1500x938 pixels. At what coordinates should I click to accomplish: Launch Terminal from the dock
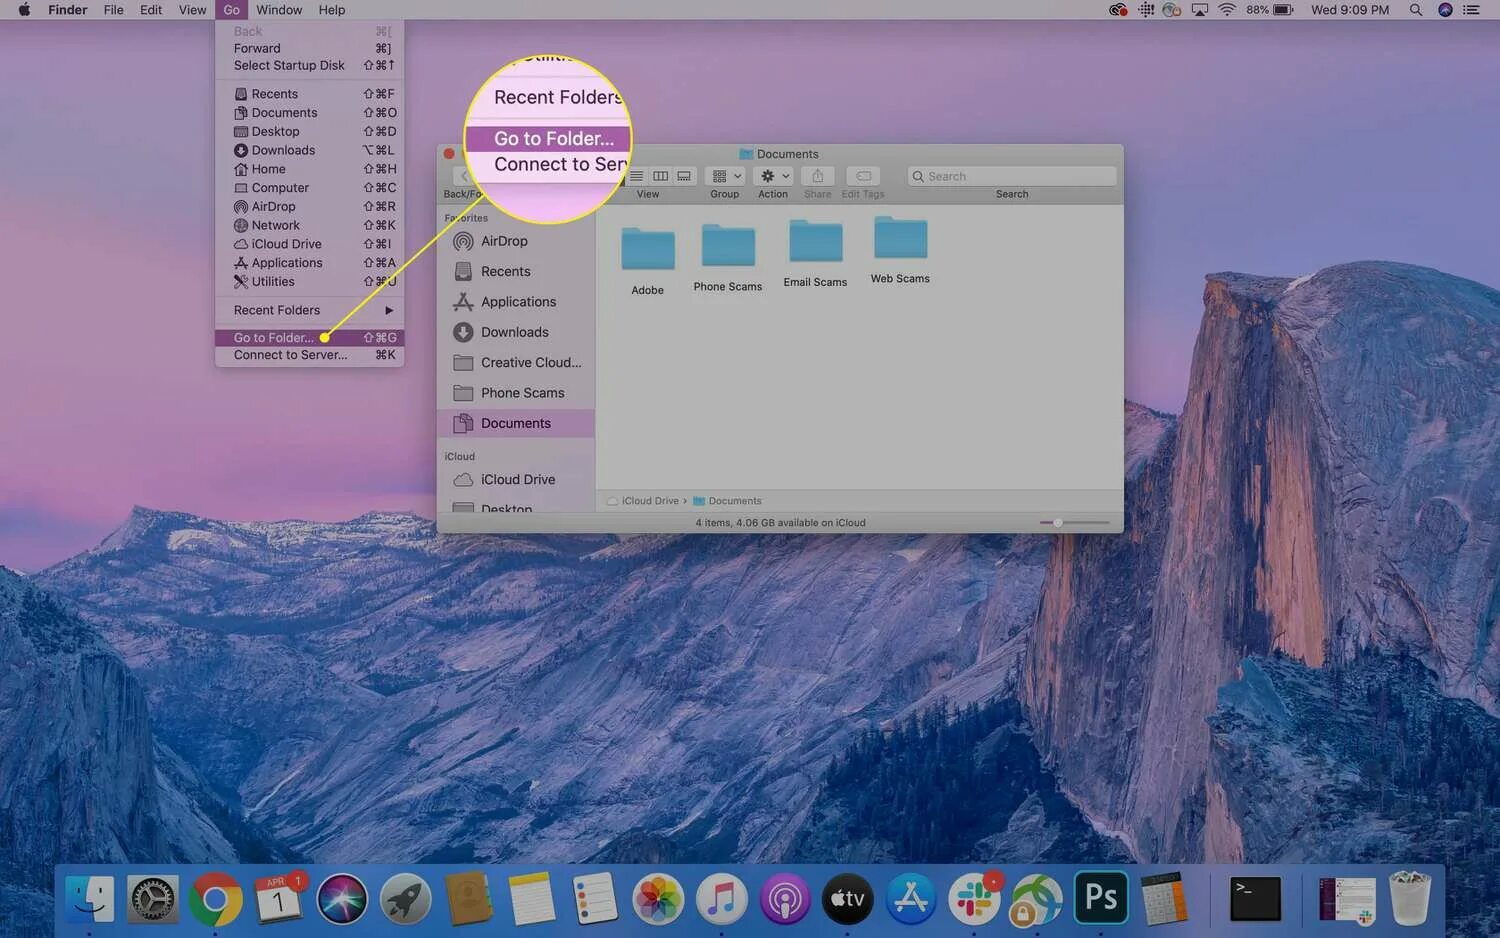pyautogui.click(x=1255, y=898)
